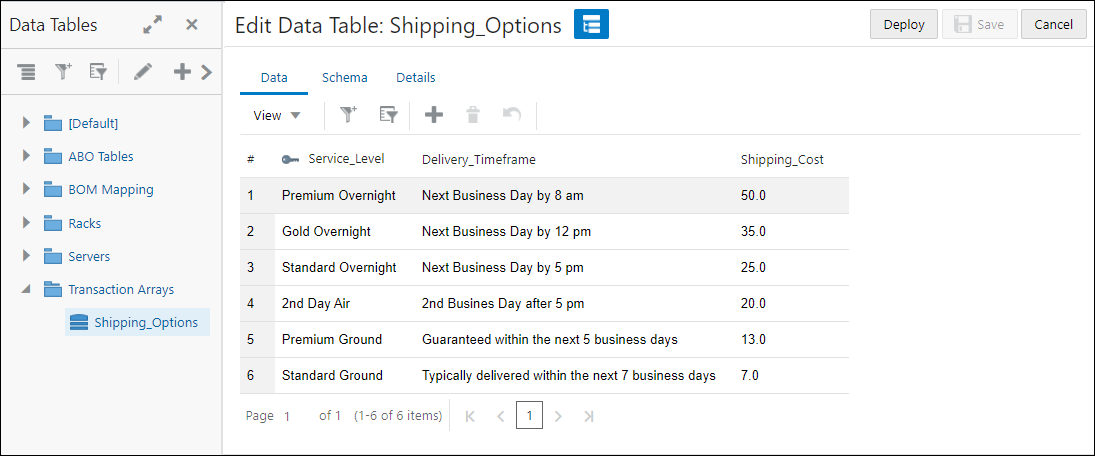Click the add filter icon in sidebar toolbar
The image size is (1095, 456).
click(64, 71)
